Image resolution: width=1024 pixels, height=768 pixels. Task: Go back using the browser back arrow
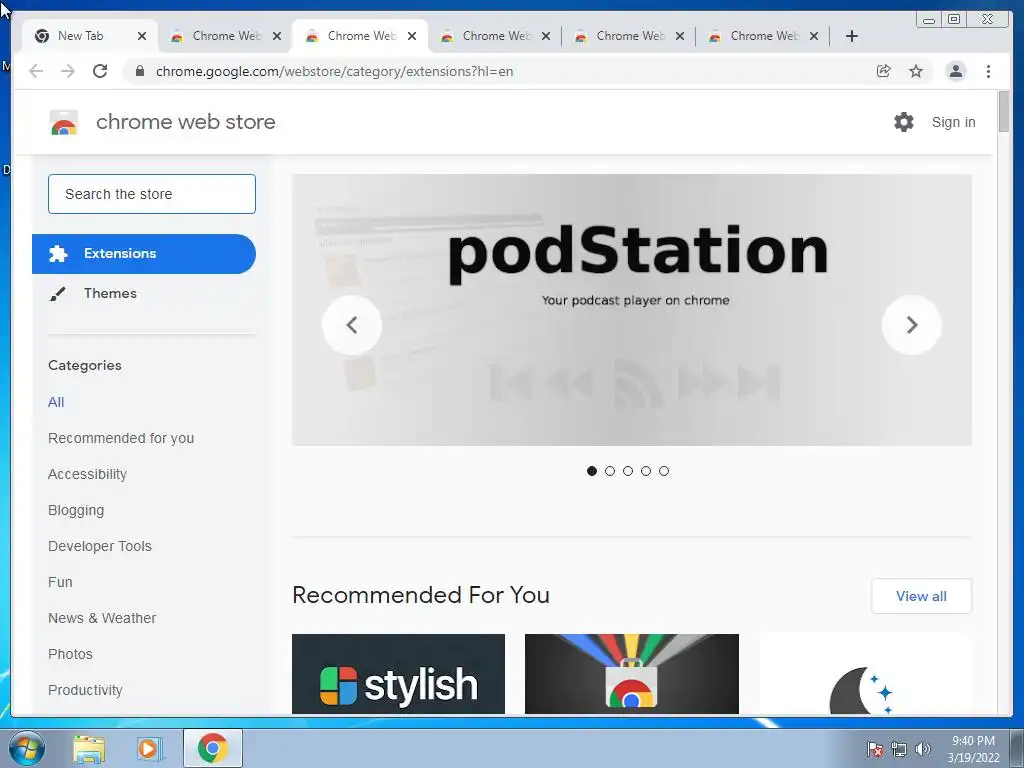tap(36, 71)
